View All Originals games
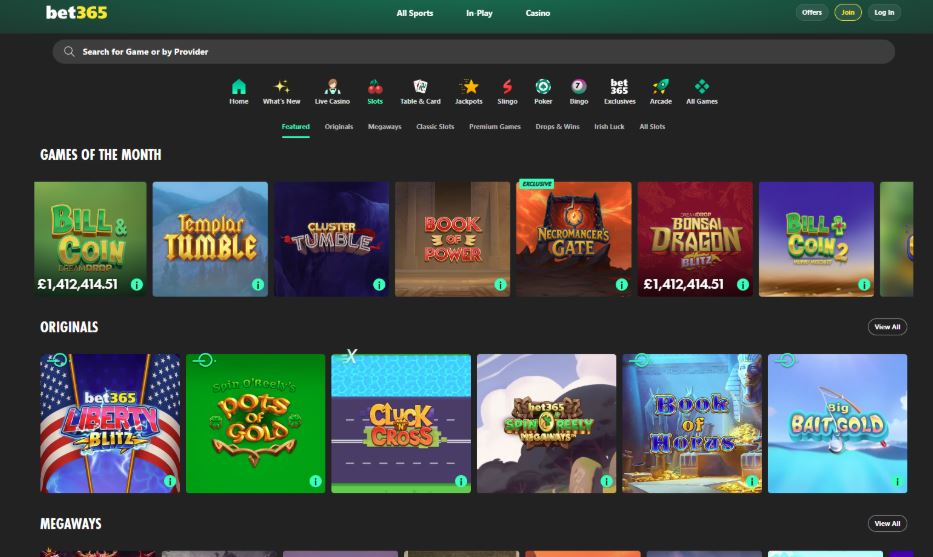The width and height of the screenshot is (933, 557). click(887, 327)
